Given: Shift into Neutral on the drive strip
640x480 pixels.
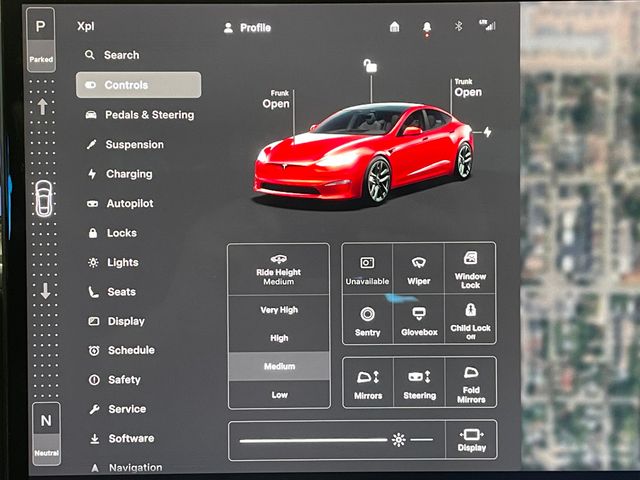Looking at the screenshot, I should pos(46,434).
